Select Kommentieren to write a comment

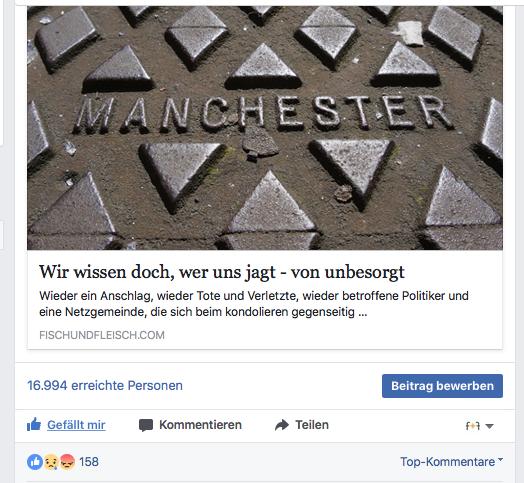tap(200, 425)
